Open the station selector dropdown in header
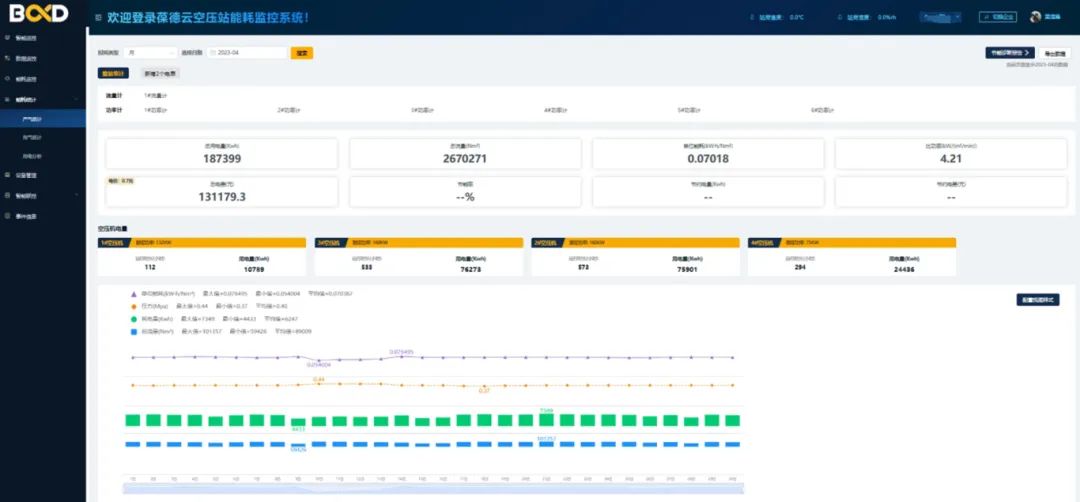Image resolution: width=1080 pixels, height=502 pixels. click(x=940, y=17)
